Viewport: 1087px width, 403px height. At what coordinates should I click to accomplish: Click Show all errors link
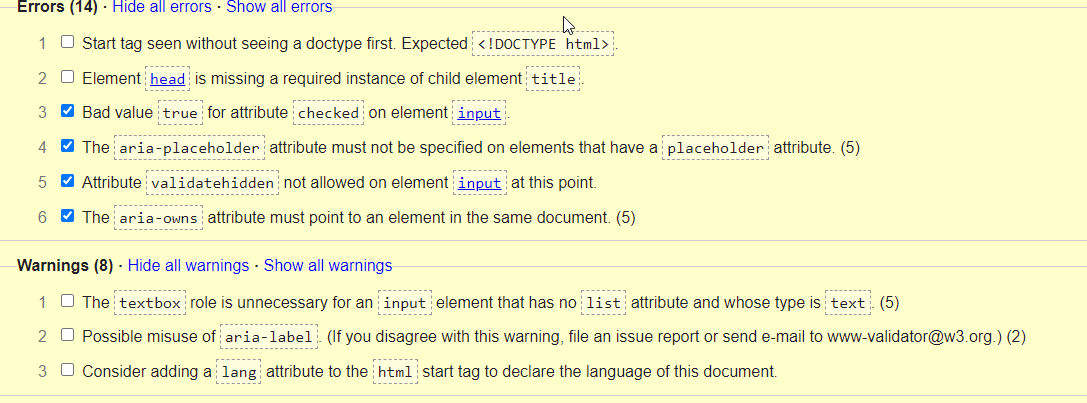(x=279, y=7)
